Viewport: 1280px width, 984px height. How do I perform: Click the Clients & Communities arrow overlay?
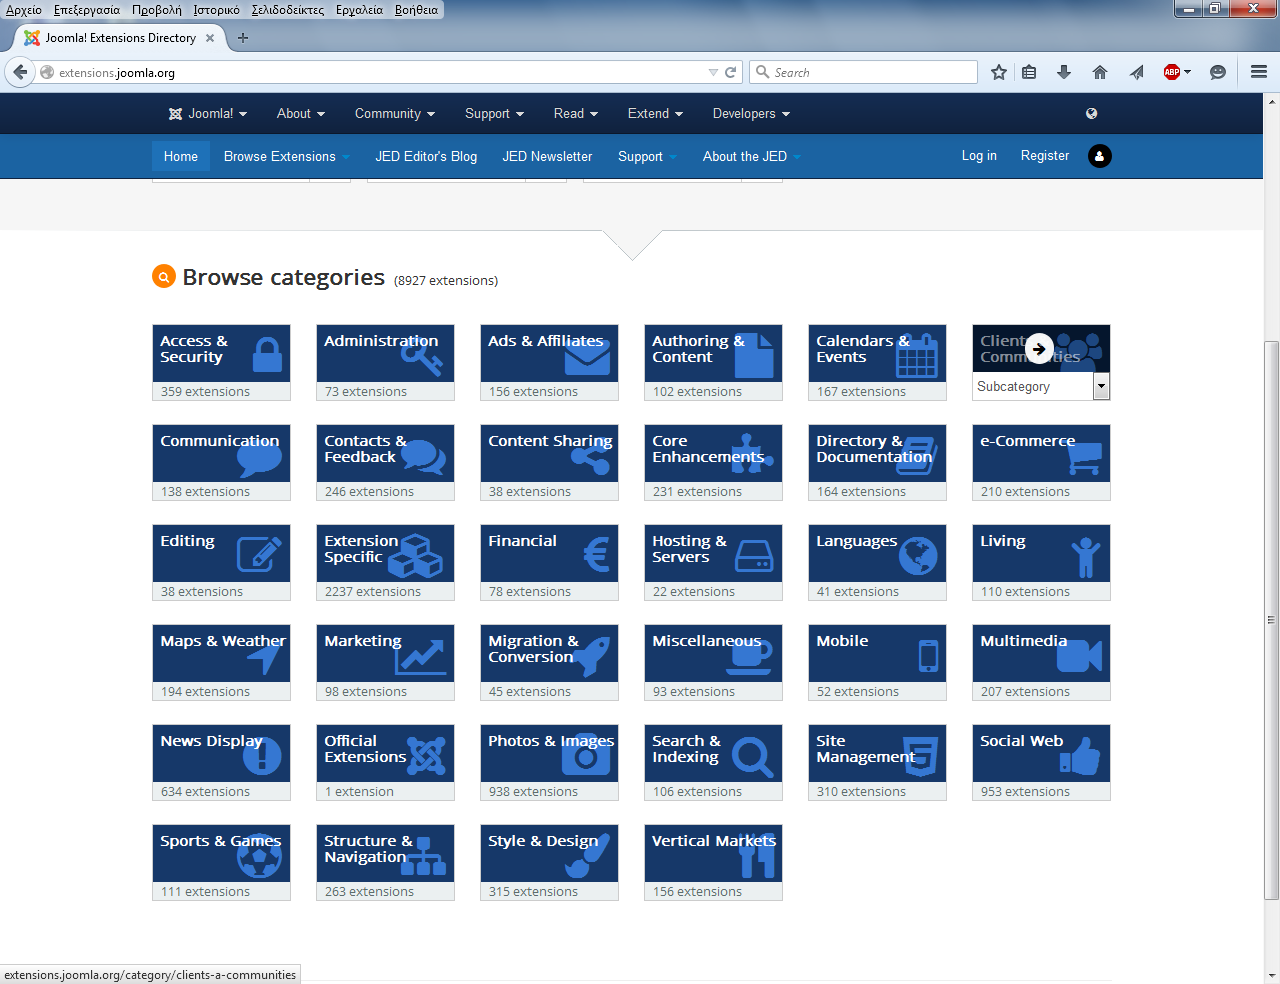coord(1040,349)
